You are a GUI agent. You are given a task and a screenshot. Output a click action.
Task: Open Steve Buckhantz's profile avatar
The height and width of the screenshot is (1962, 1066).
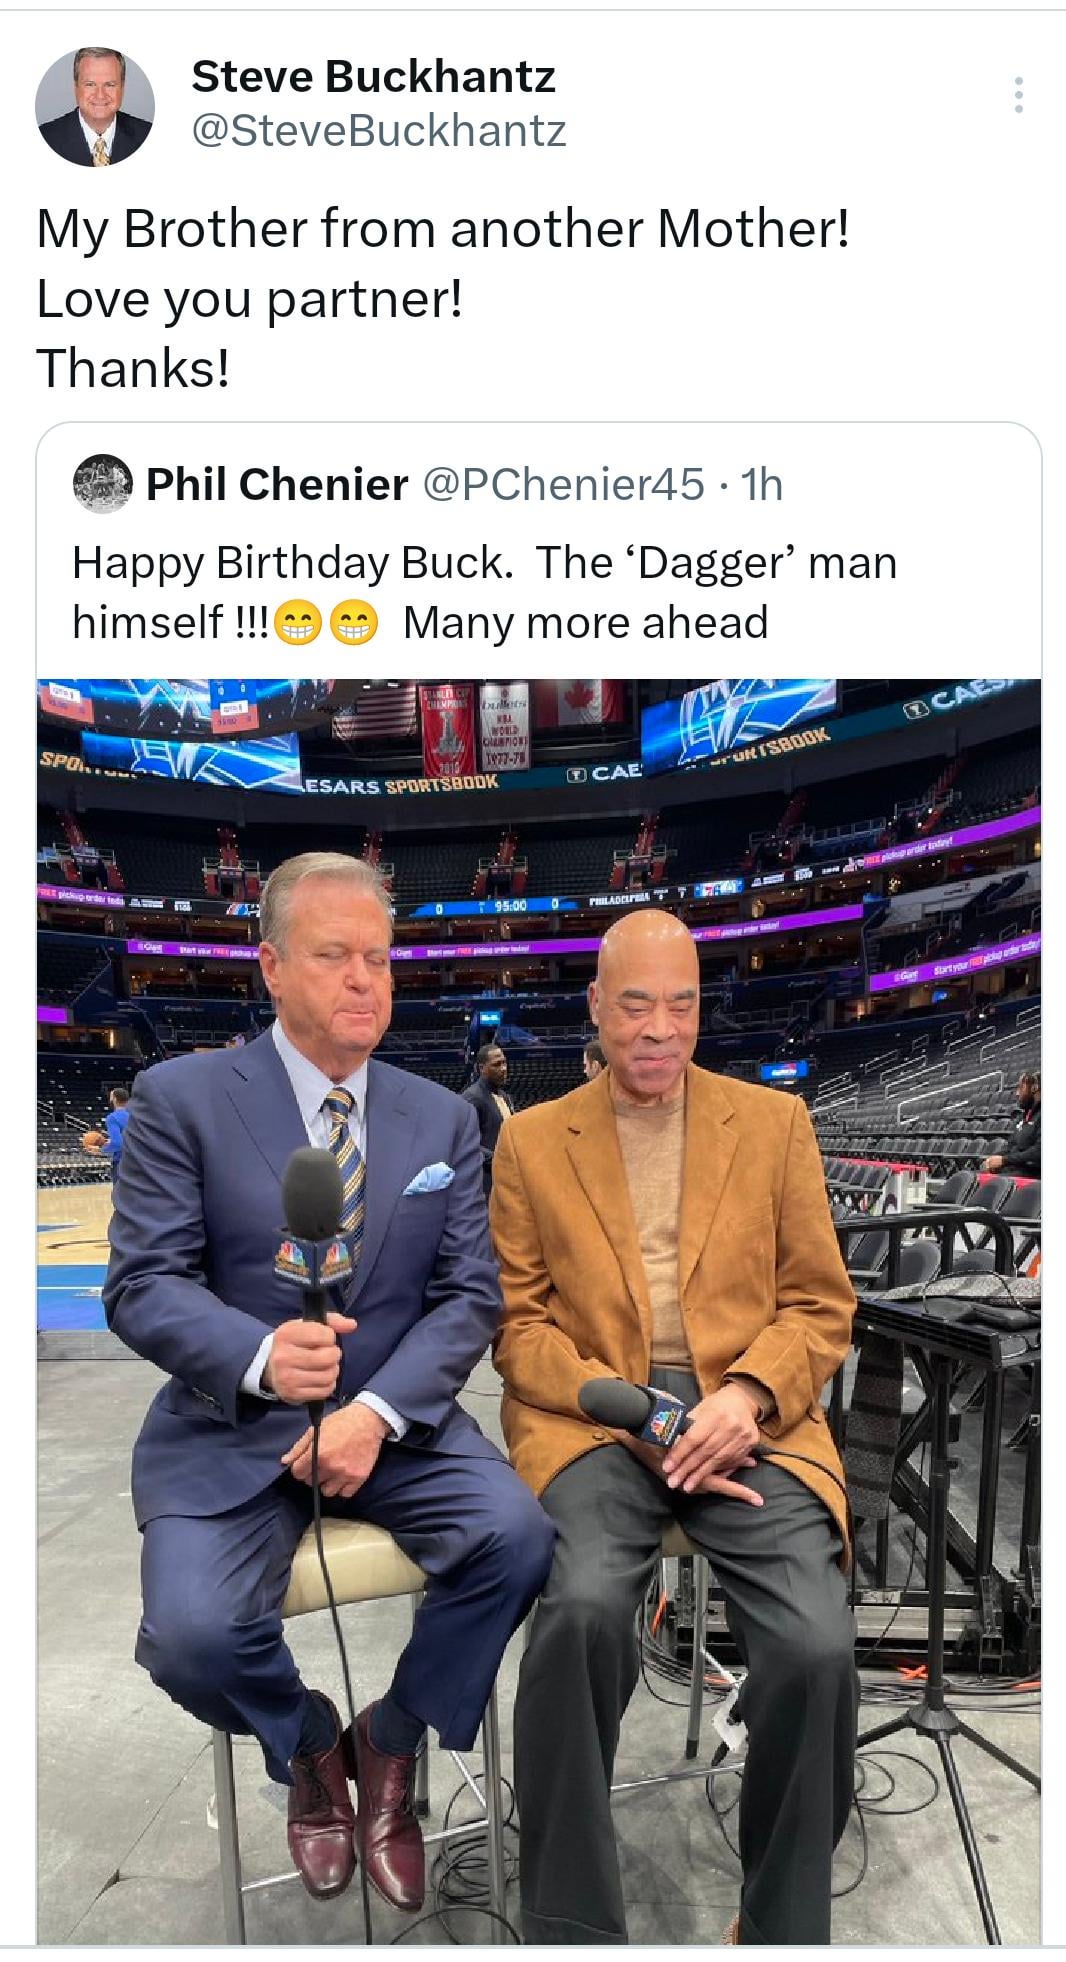(95, 106)
